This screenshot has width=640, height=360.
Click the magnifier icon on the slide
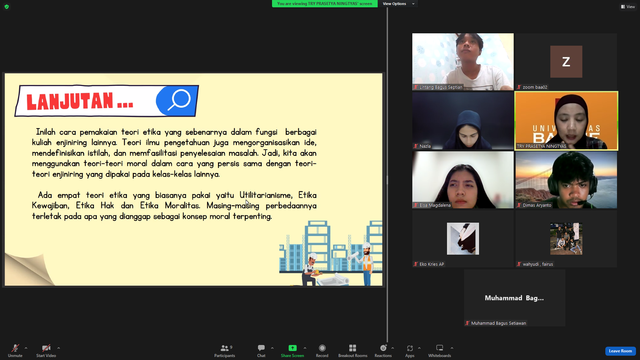pos(178,100)
